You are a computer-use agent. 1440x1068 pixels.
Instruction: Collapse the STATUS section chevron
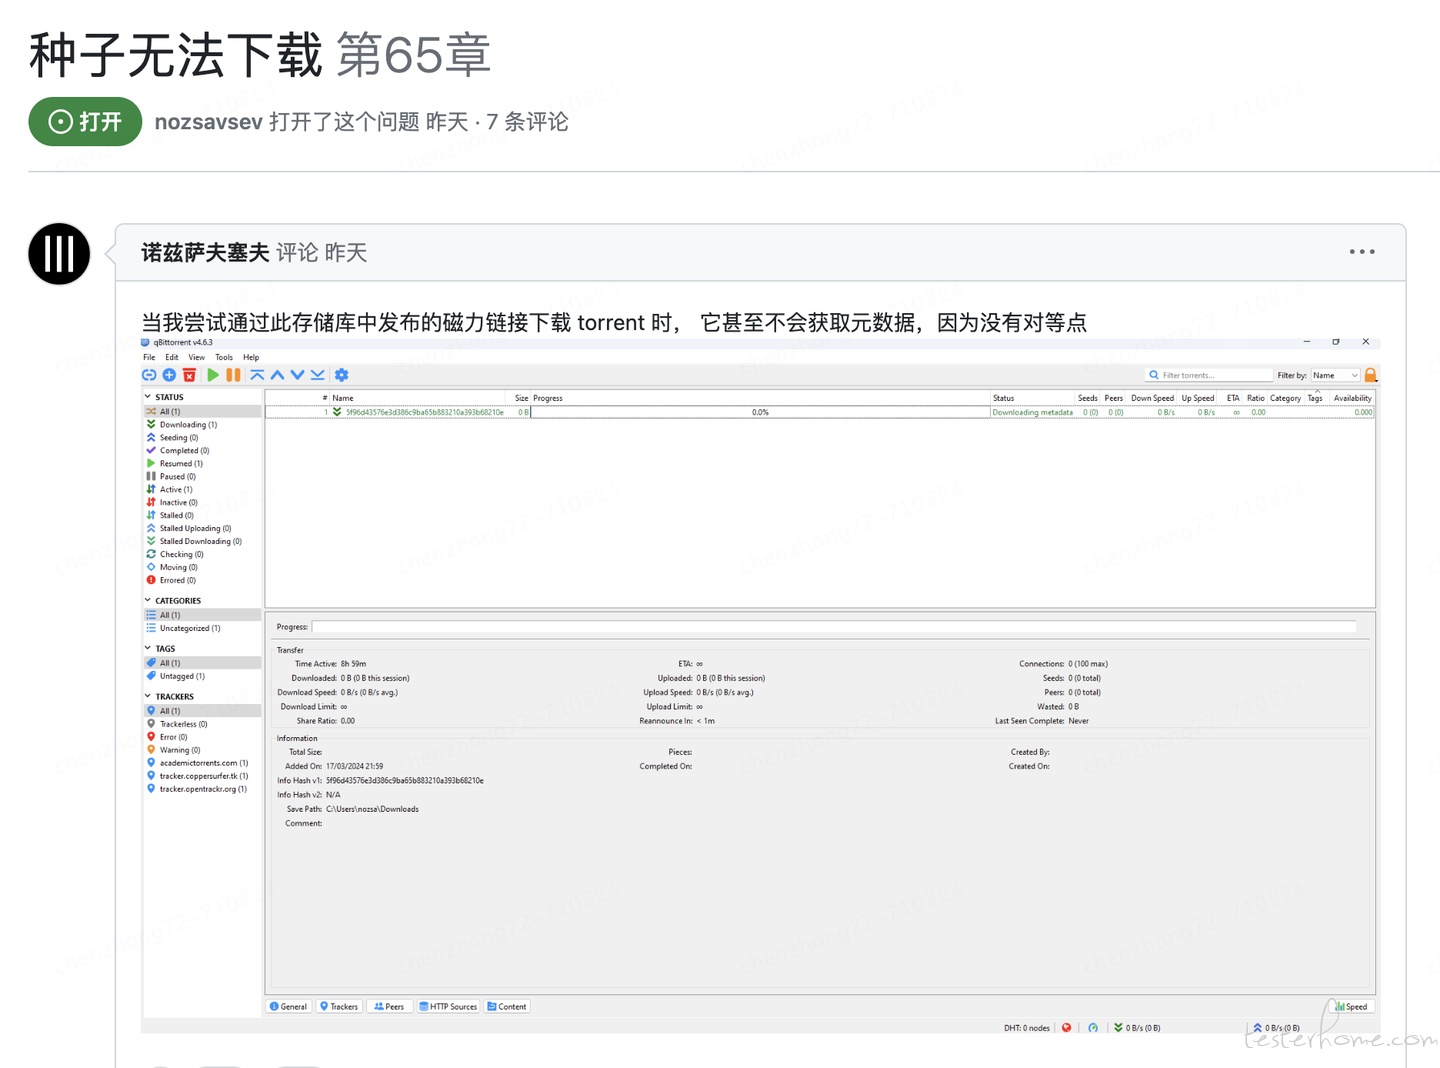[x=148, y=397]
